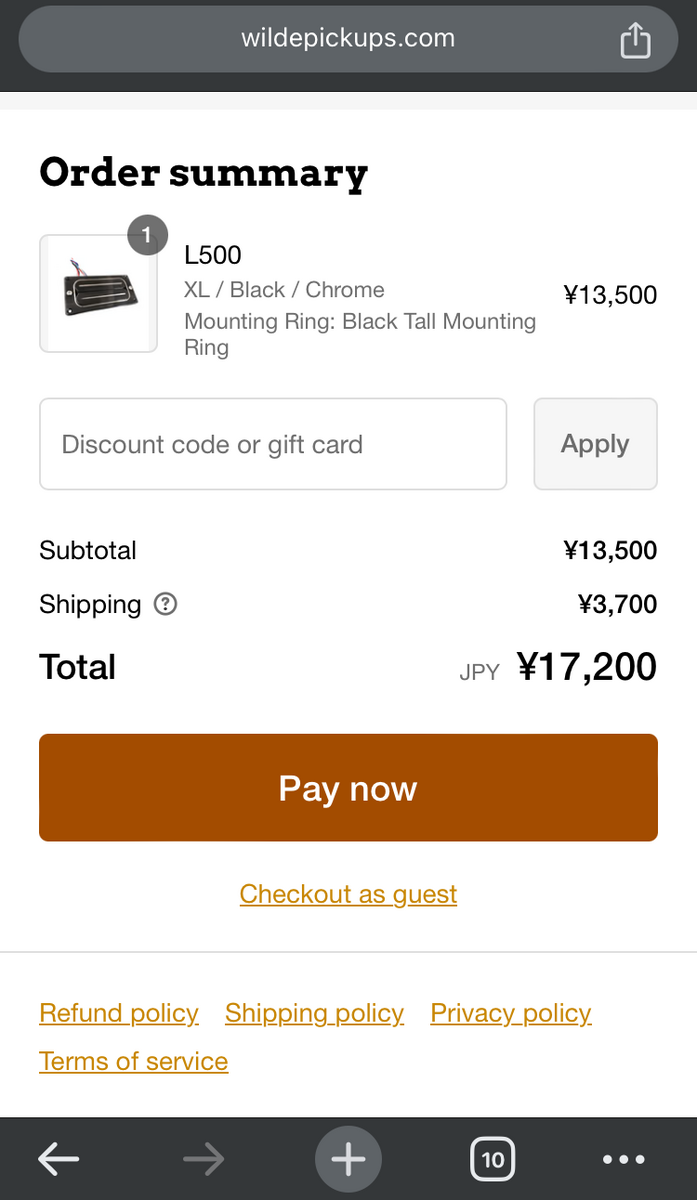Tap the shipping help question mark icon
Viewport: 697px width, 1200px height.
click(x=166, y=604)
